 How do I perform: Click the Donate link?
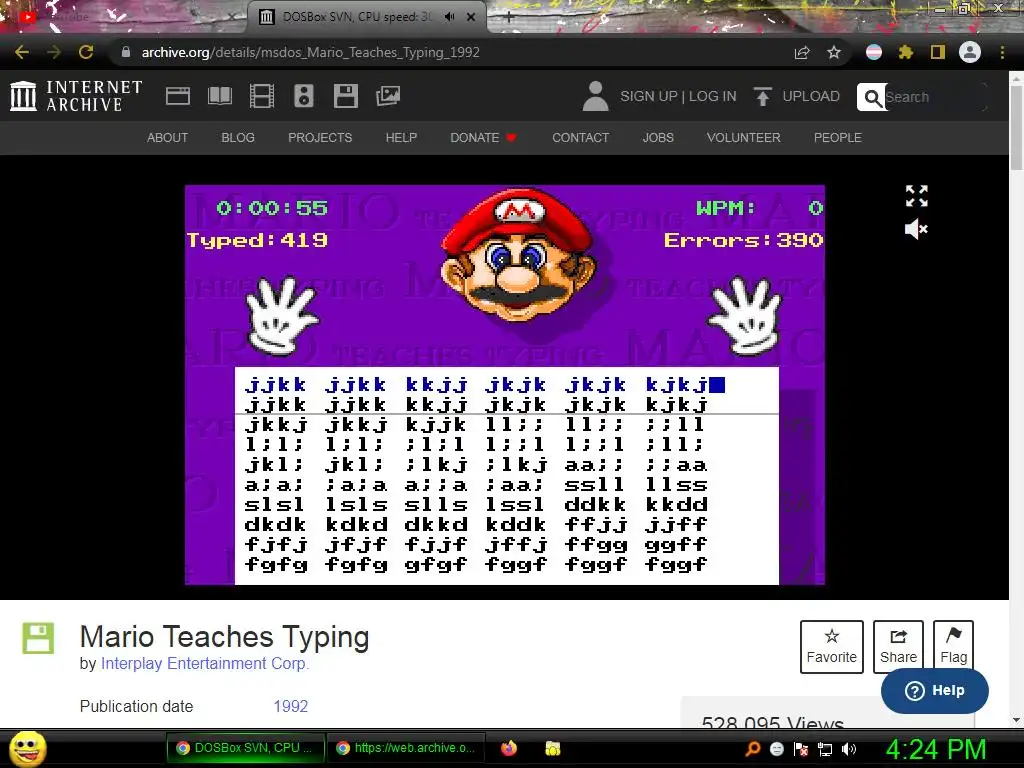[483, 138]
